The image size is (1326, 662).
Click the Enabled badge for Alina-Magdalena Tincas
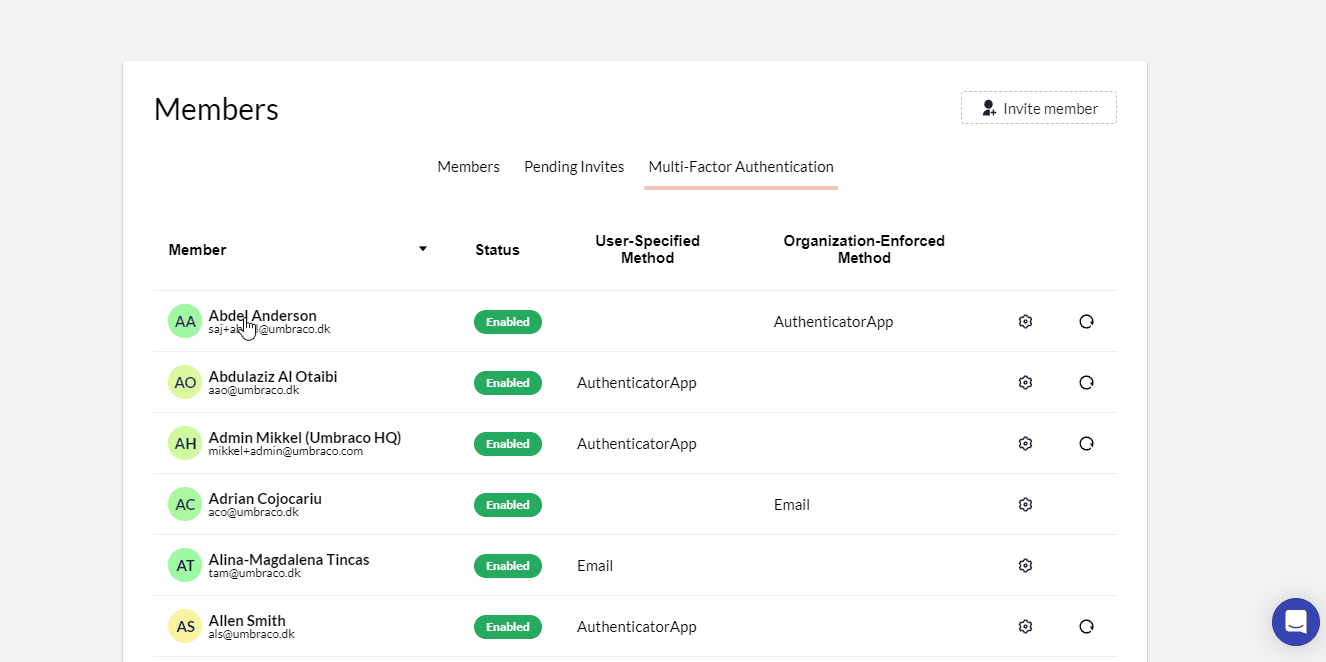pos(508,566)
